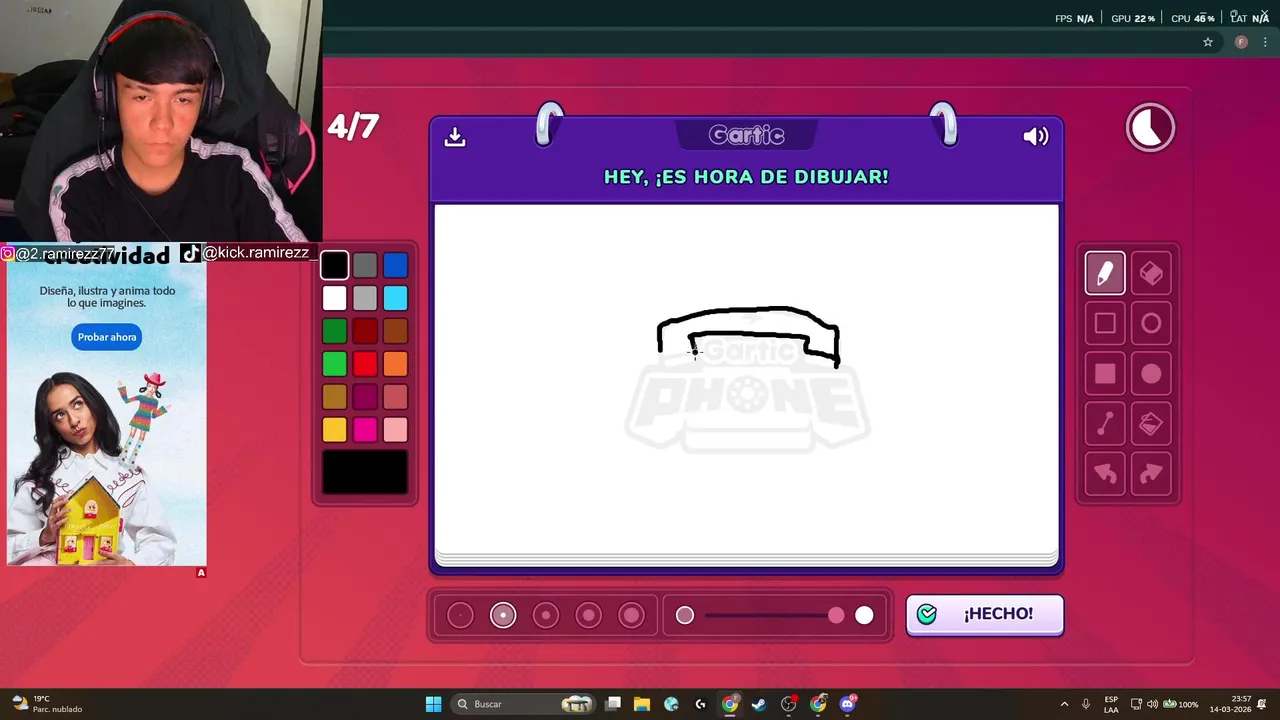This screenshot has width=1280, height=720.
Task: Select the filled rectangle tool
Action: tap(1105, 374)
